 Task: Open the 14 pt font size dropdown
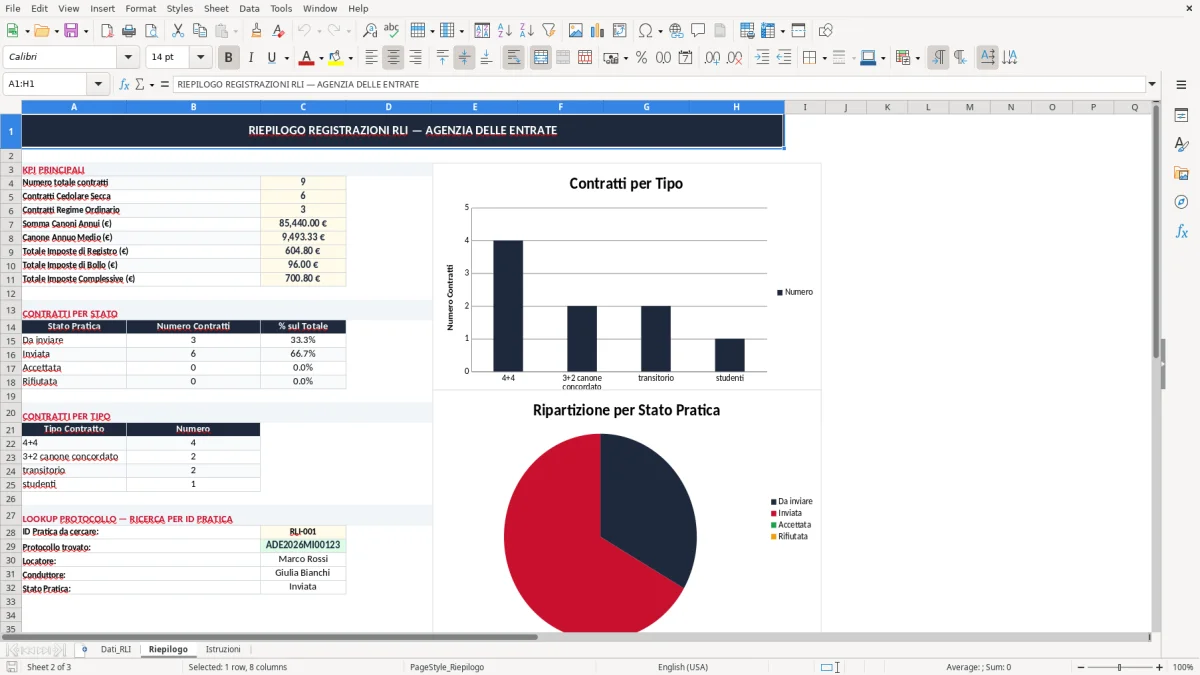point(201,58)
